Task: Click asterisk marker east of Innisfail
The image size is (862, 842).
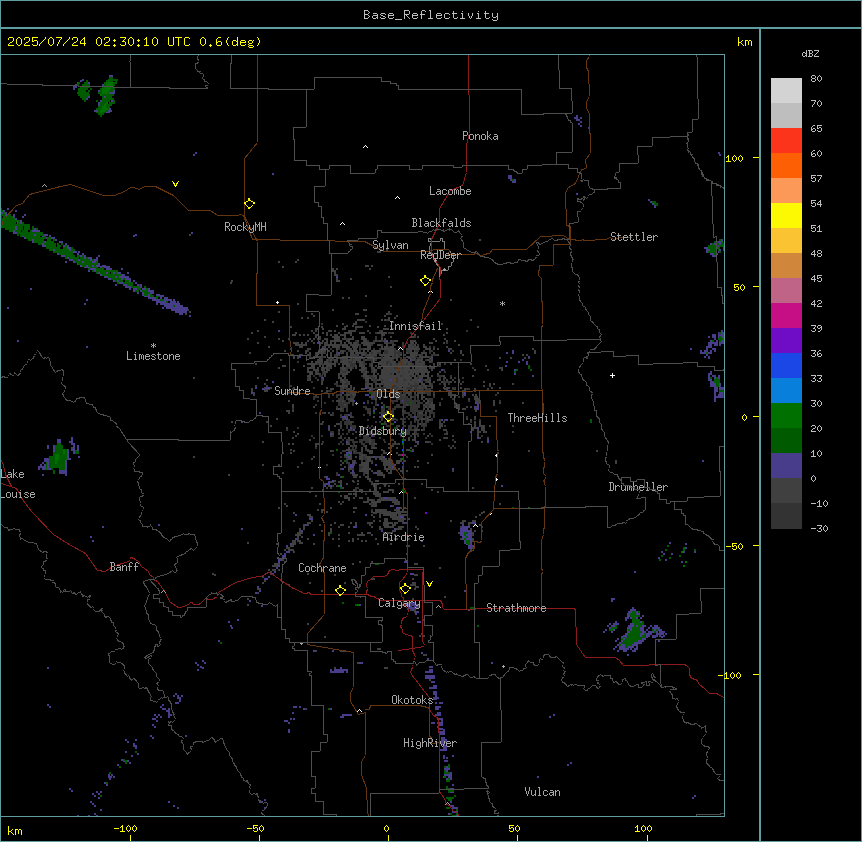Action: point(502,303)
